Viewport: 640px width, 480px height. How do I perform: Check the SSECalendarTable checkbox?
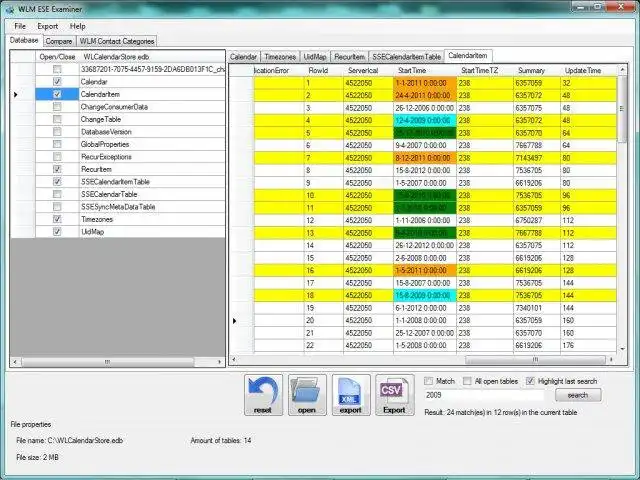(57, 194)
